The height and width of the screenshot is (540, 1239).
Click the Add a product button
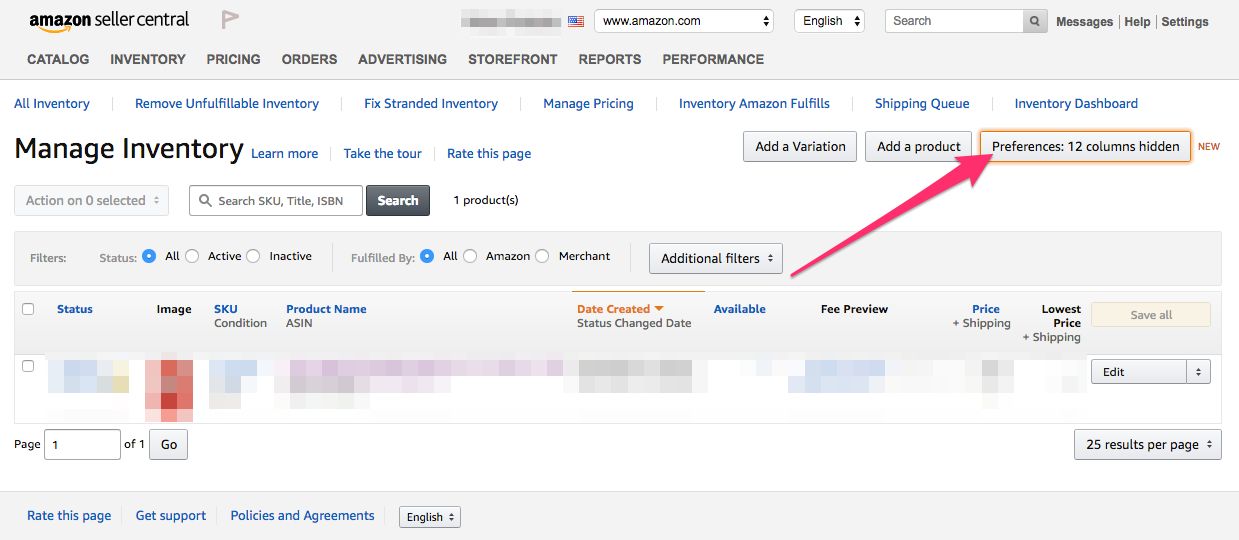tap(919, 146)
